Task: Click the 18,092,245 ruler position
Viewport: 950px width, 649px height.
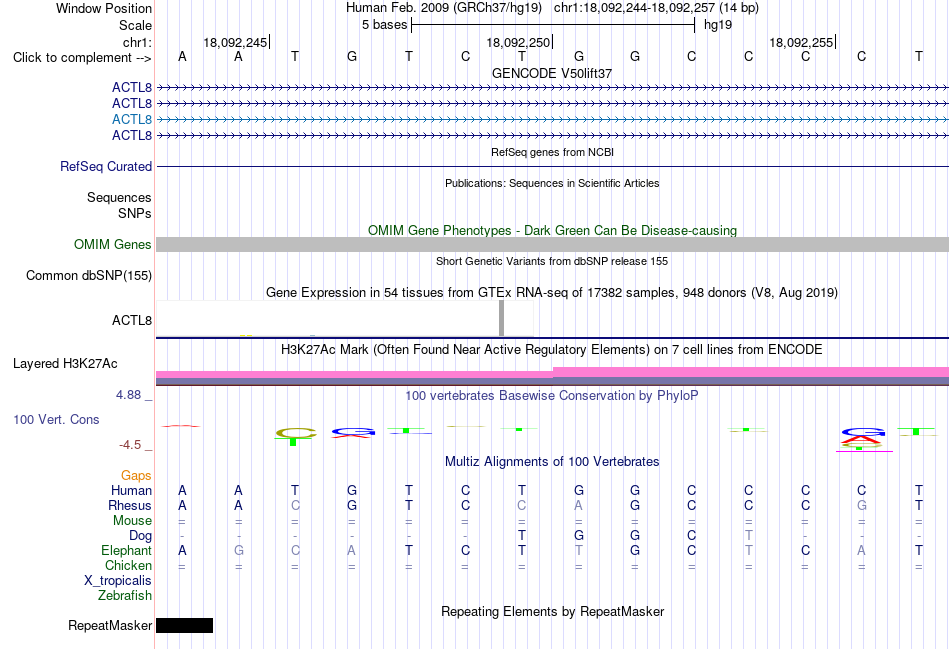Action: pyautogui.click(x=235, y=42)
